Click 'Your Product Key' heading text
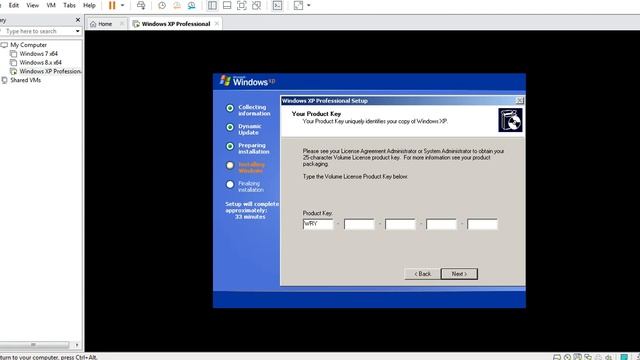Viewport: 640px width, 360px height. tap(316, 114)
